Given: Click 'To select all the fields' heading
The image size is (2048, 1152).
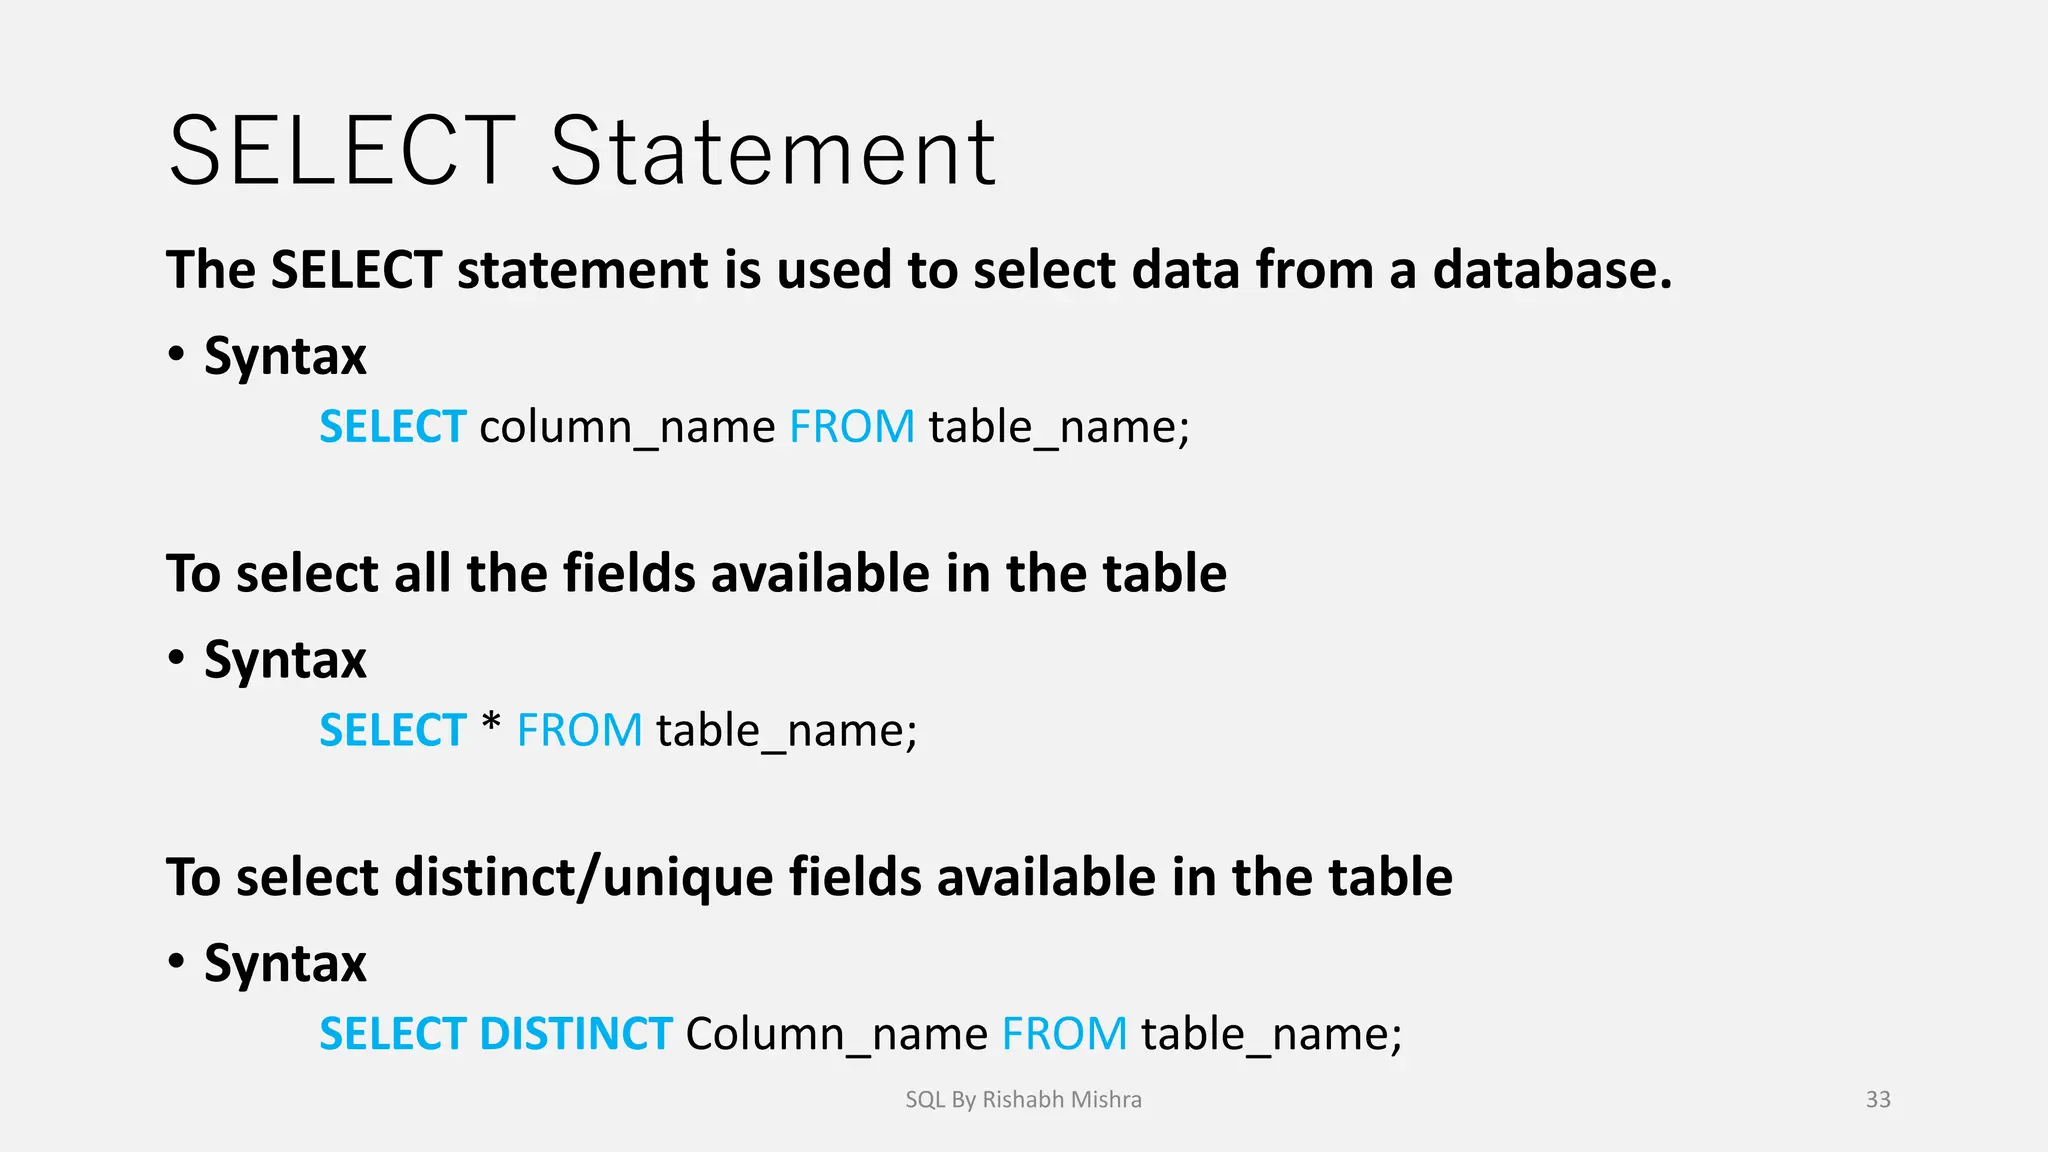Looking at the screenshot, I should (696, 573).
